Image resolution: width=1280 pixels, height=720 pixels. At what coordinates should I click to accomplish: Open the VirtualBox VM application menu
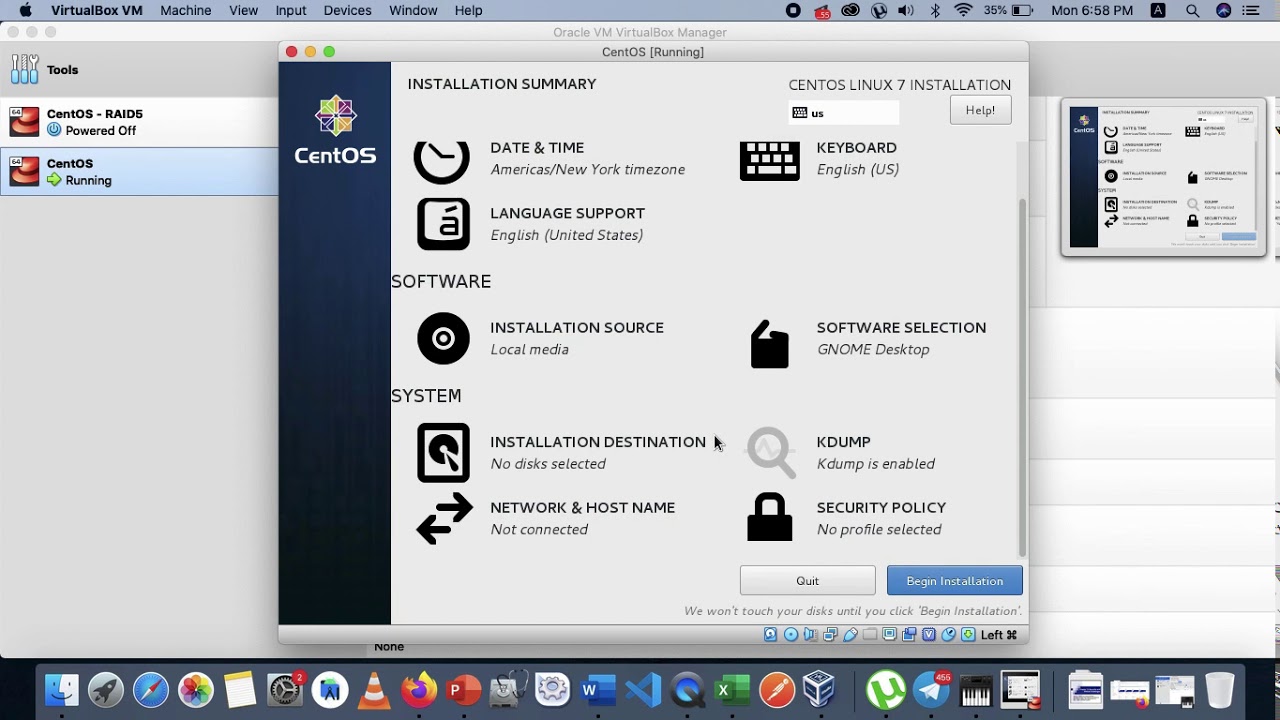point(97,10)
